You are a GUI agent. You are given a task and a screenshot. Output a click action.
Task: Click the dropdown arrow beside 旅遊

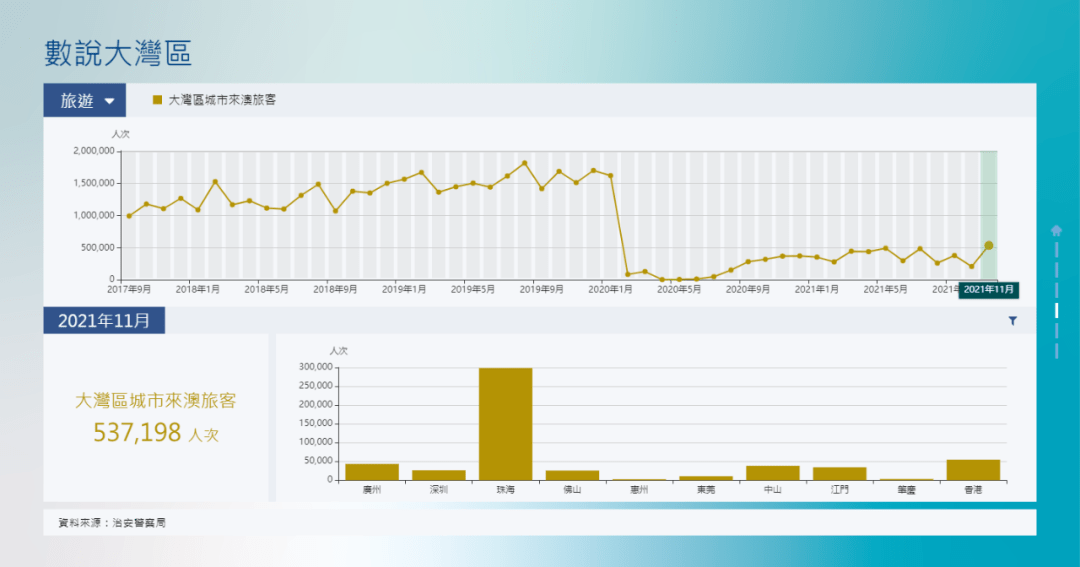(x=109, y=102)
